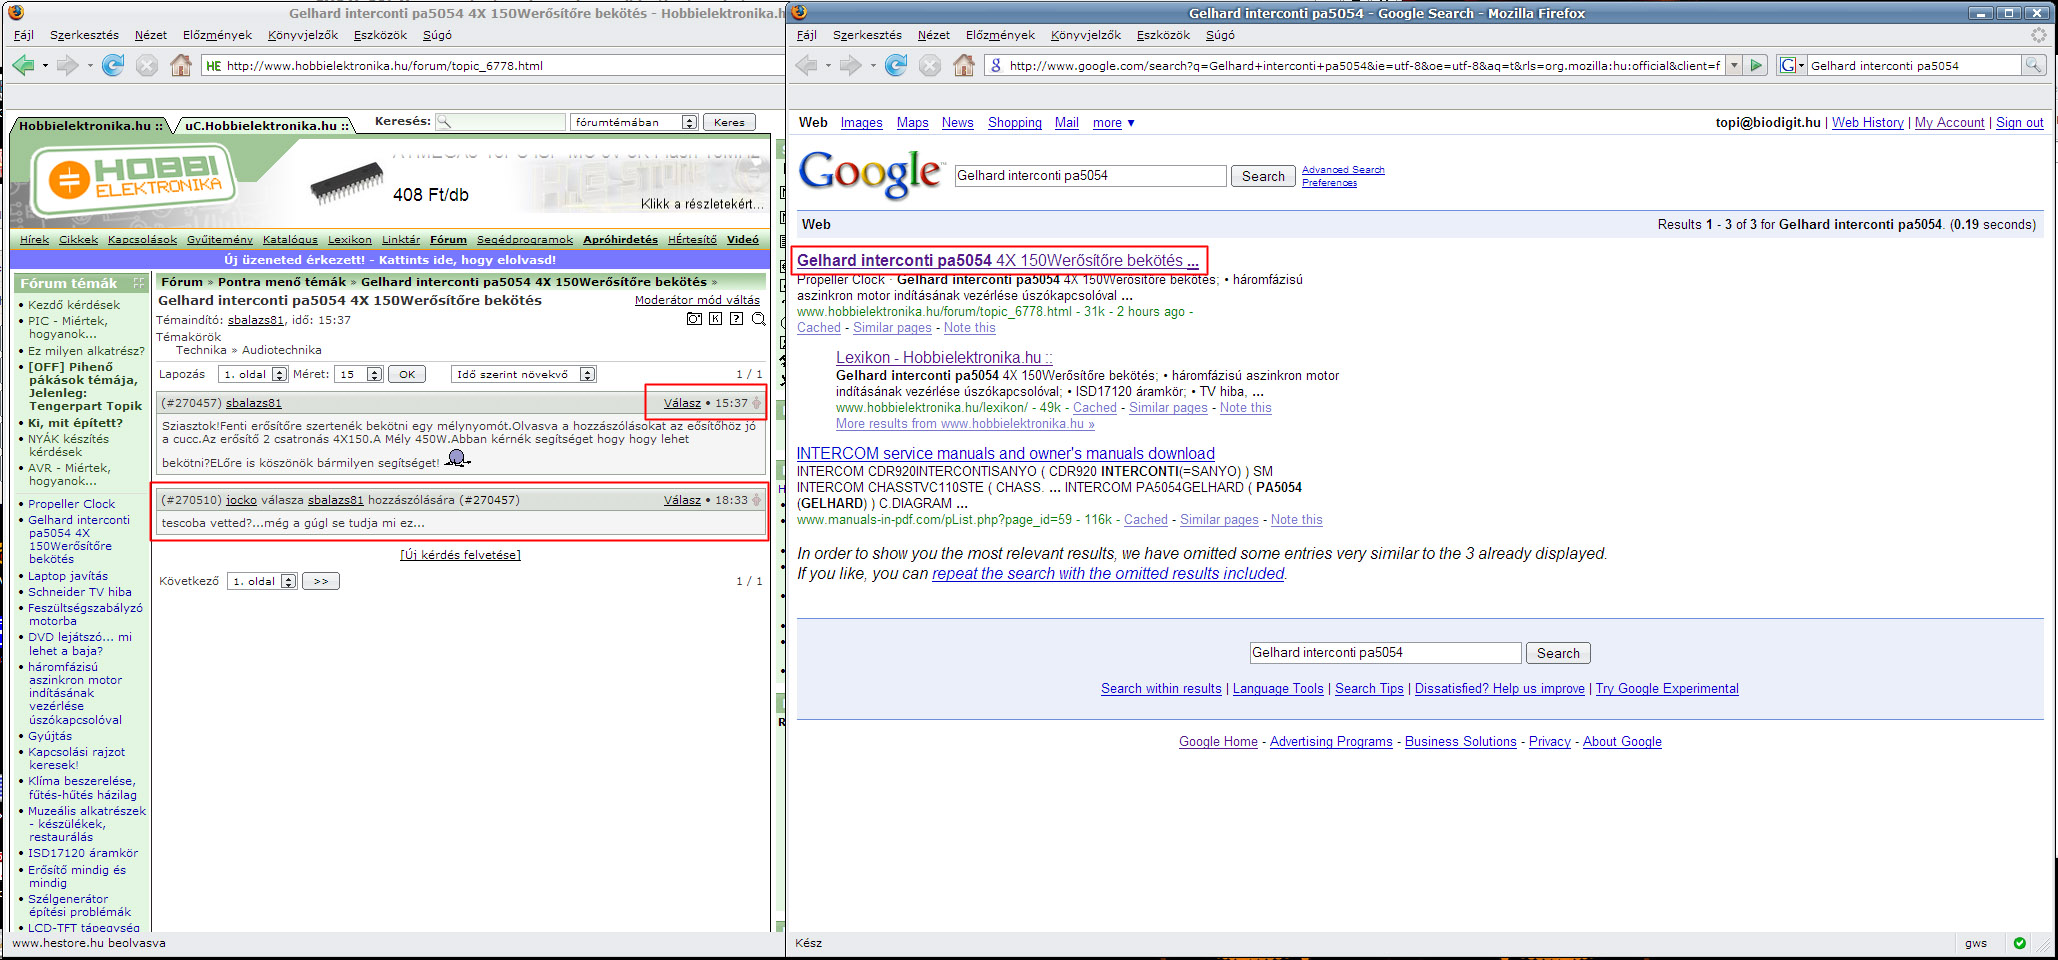The width and height of the screenshot is (2058, 960).
Task: Expand Google's more menu
Action: 1113,123
